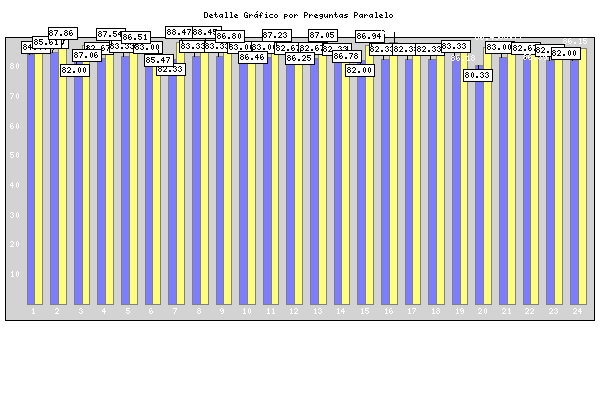The image size is (600, 400).
Task: Click the y-axis tick label 70
Action: [15, 96]
